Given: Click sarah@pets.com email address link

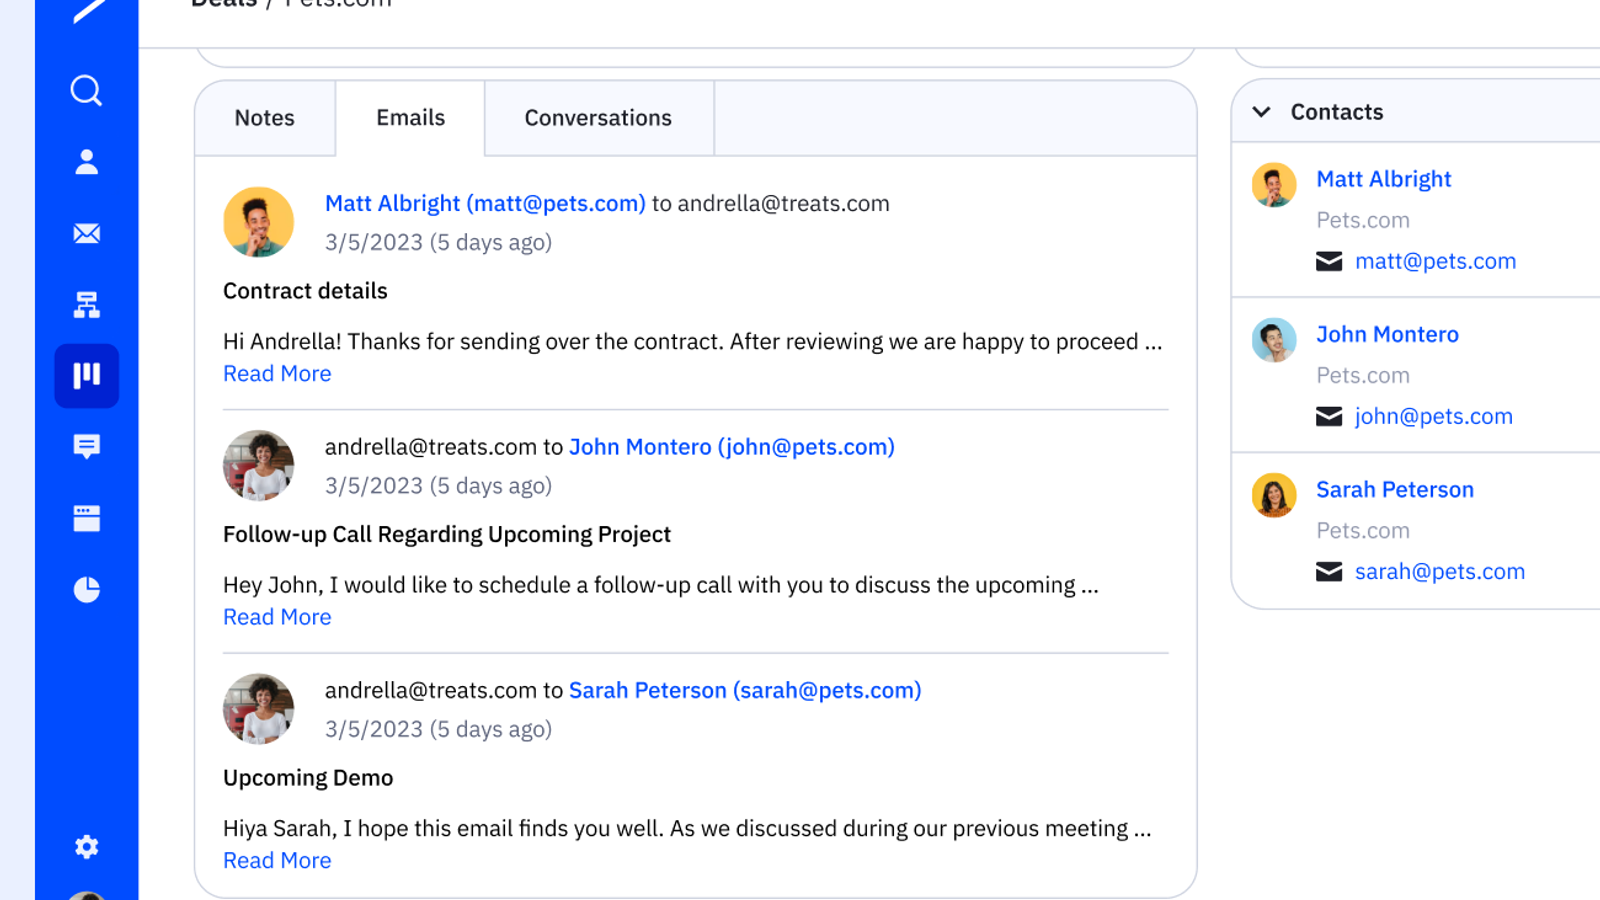Looking at the screenshot, I should point(1439,572).
